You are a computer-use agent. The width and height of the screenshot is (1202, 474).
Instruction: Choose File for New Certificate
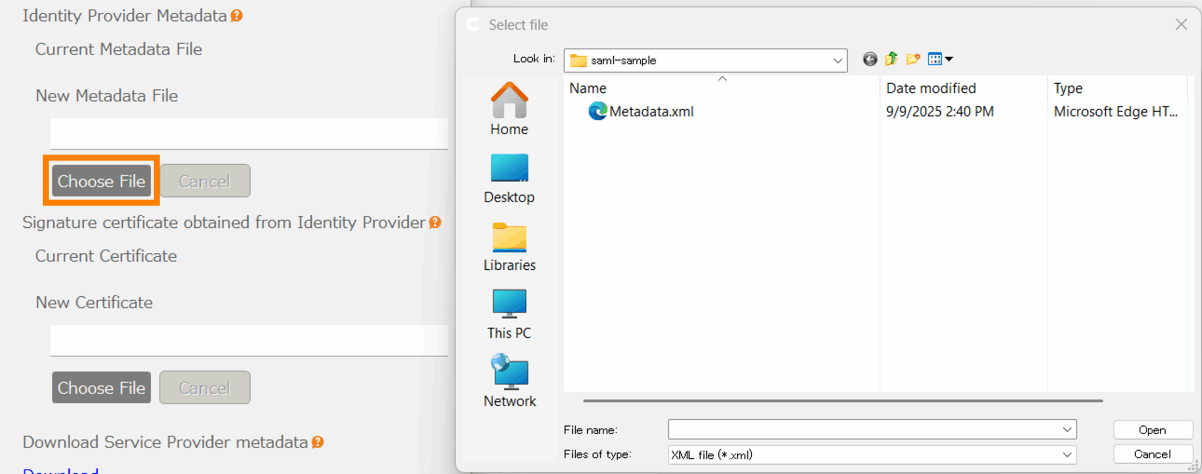[101, 388]
